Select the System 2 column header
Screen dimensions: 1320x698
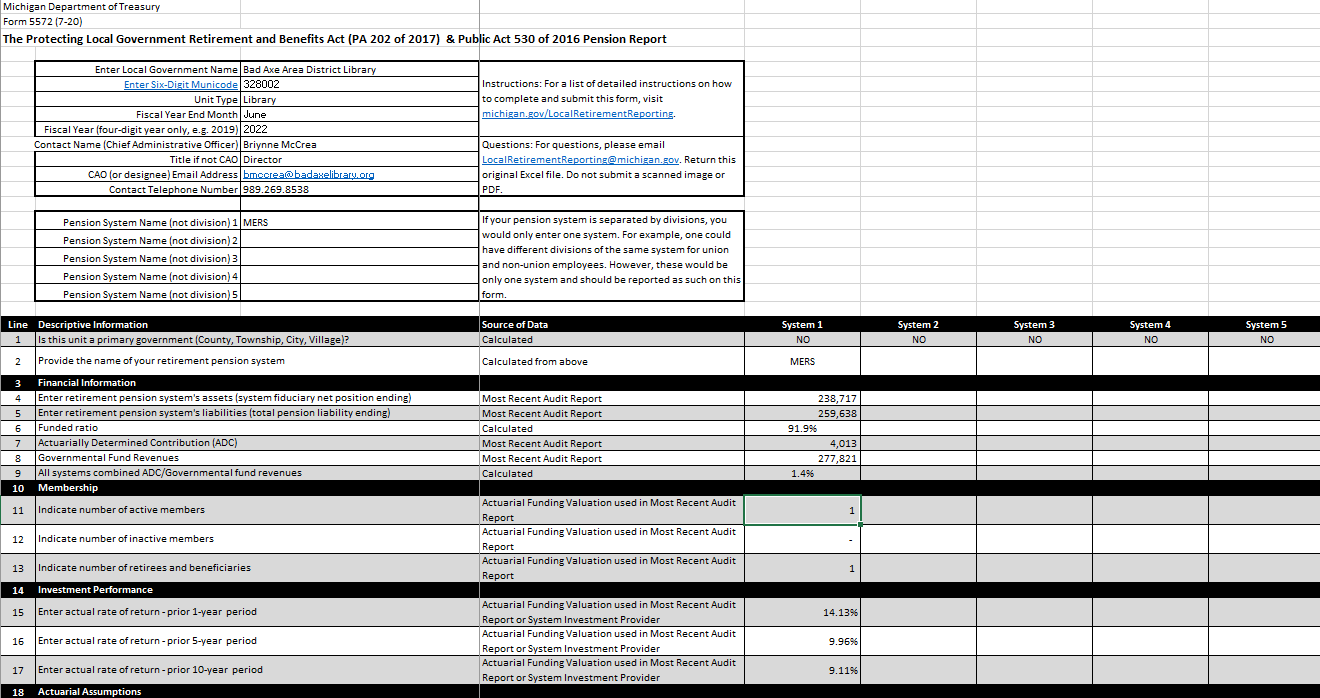918,324
